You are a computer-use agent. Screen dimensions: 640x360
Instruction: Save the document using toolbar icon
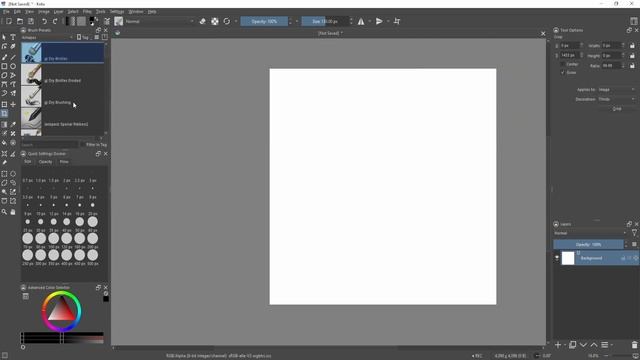(x=31, y=21)
